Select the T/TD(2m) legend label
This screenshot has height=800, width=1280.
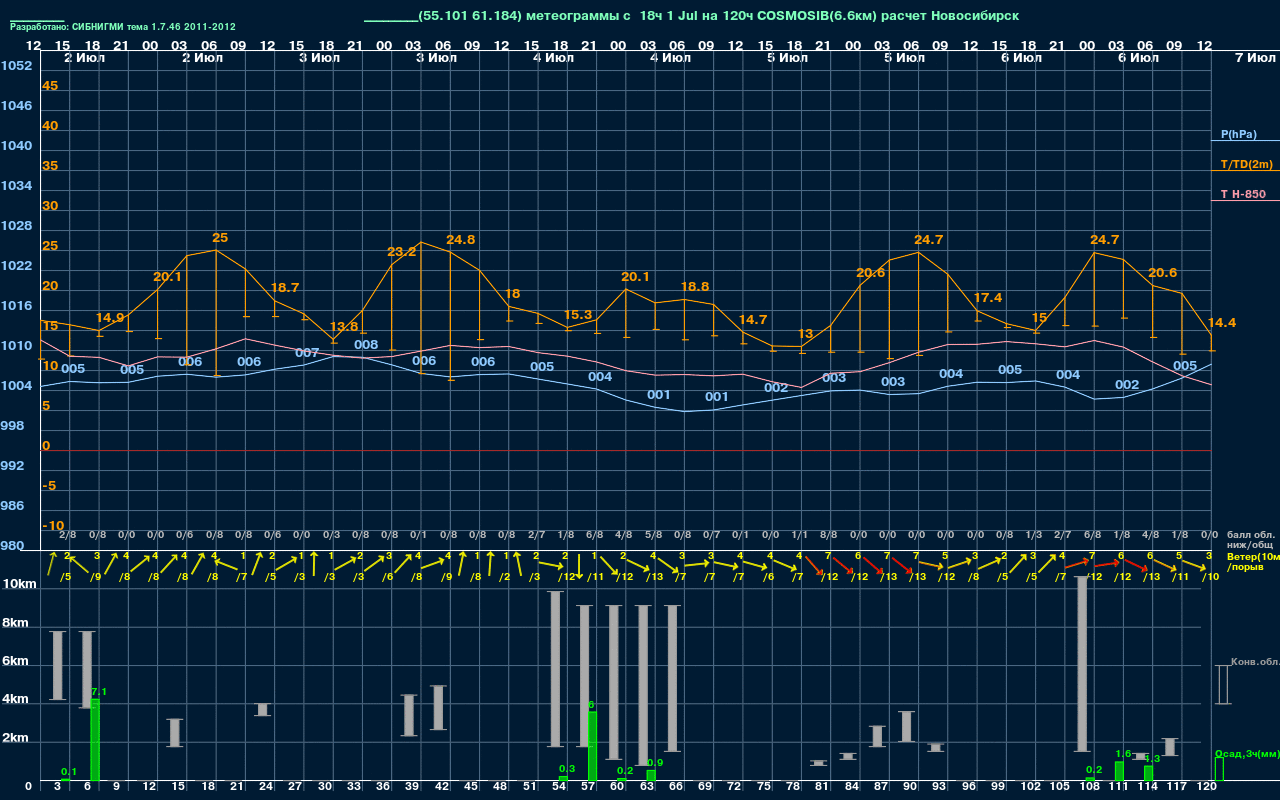click(1246, 164)
